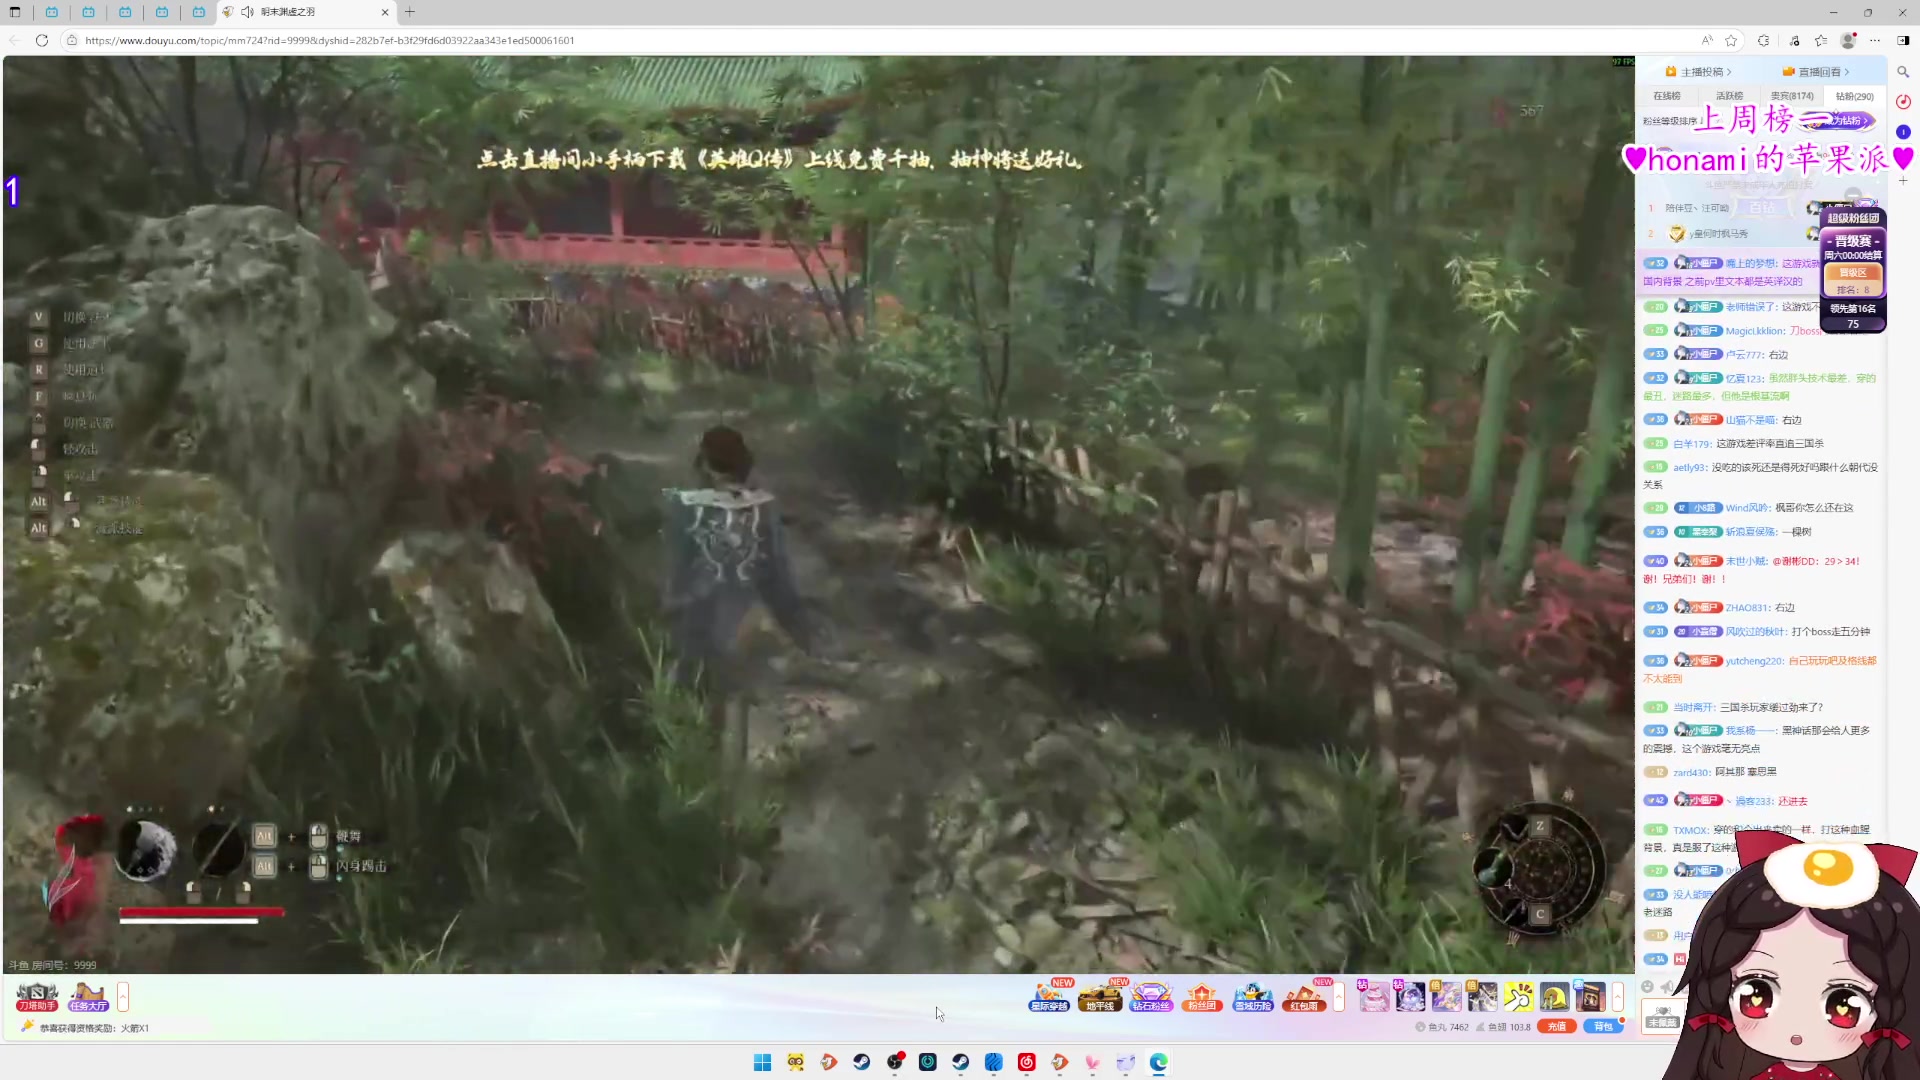Open the 刀塔助手 activity icon
This screenshot has height=1080, width=1920.
click(37, 996)
